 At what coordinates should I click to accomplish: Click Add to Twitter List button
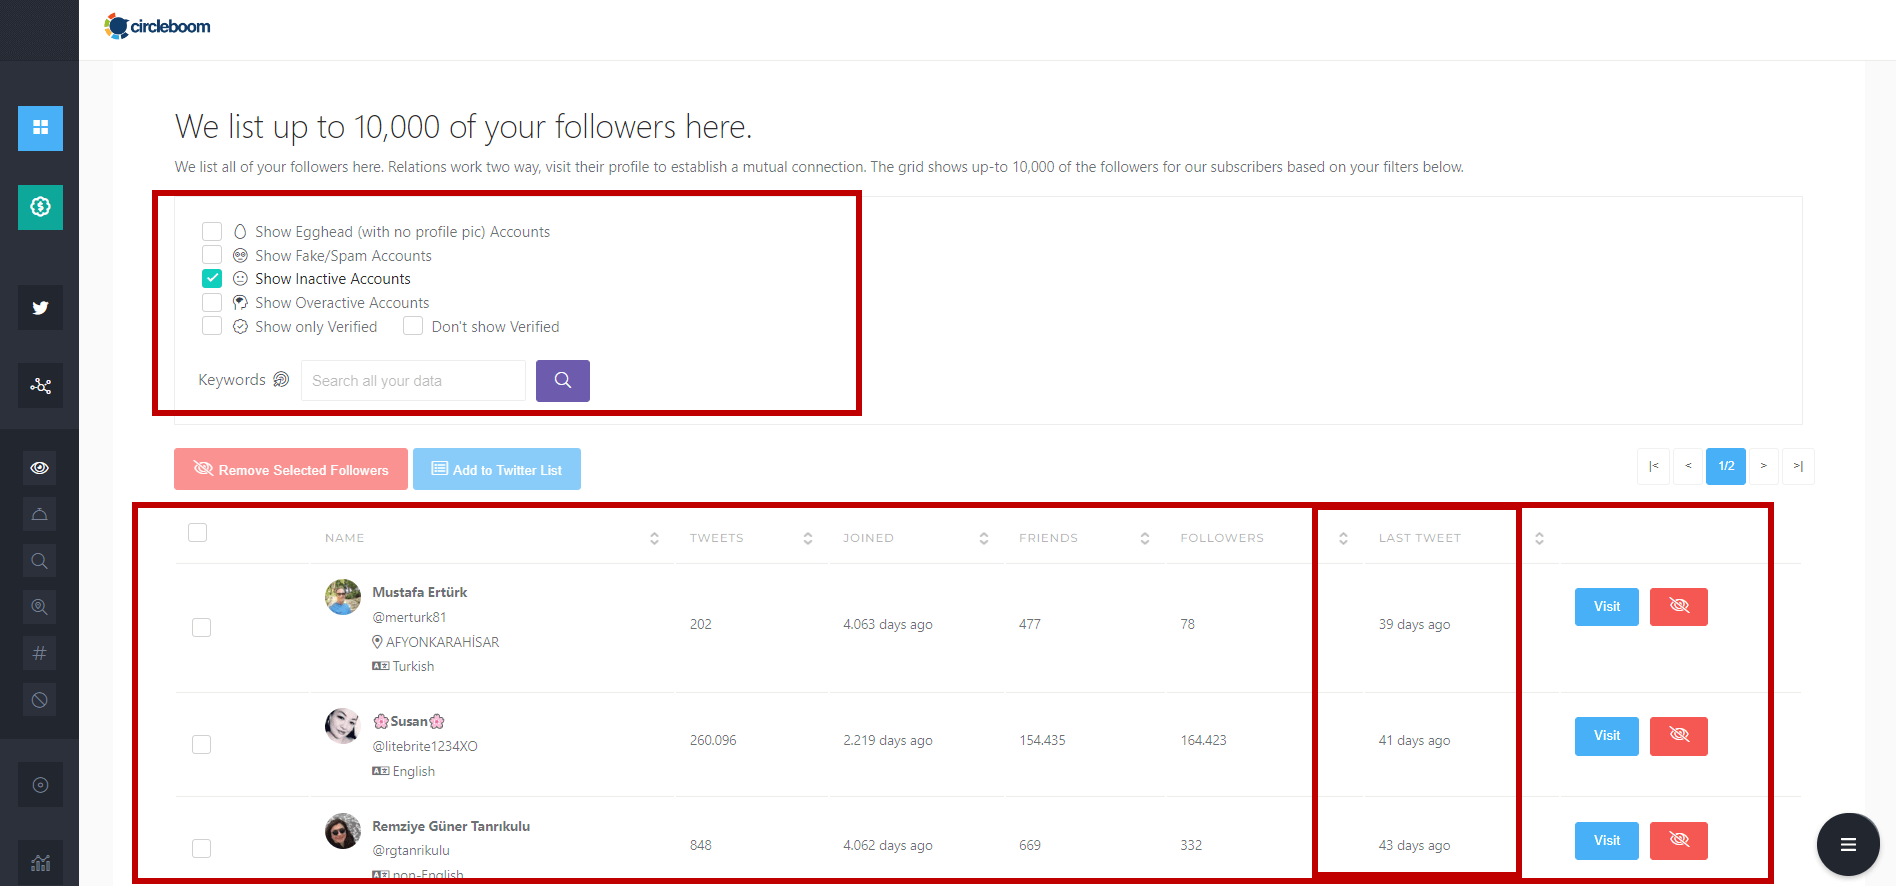[x=497, y=469]
